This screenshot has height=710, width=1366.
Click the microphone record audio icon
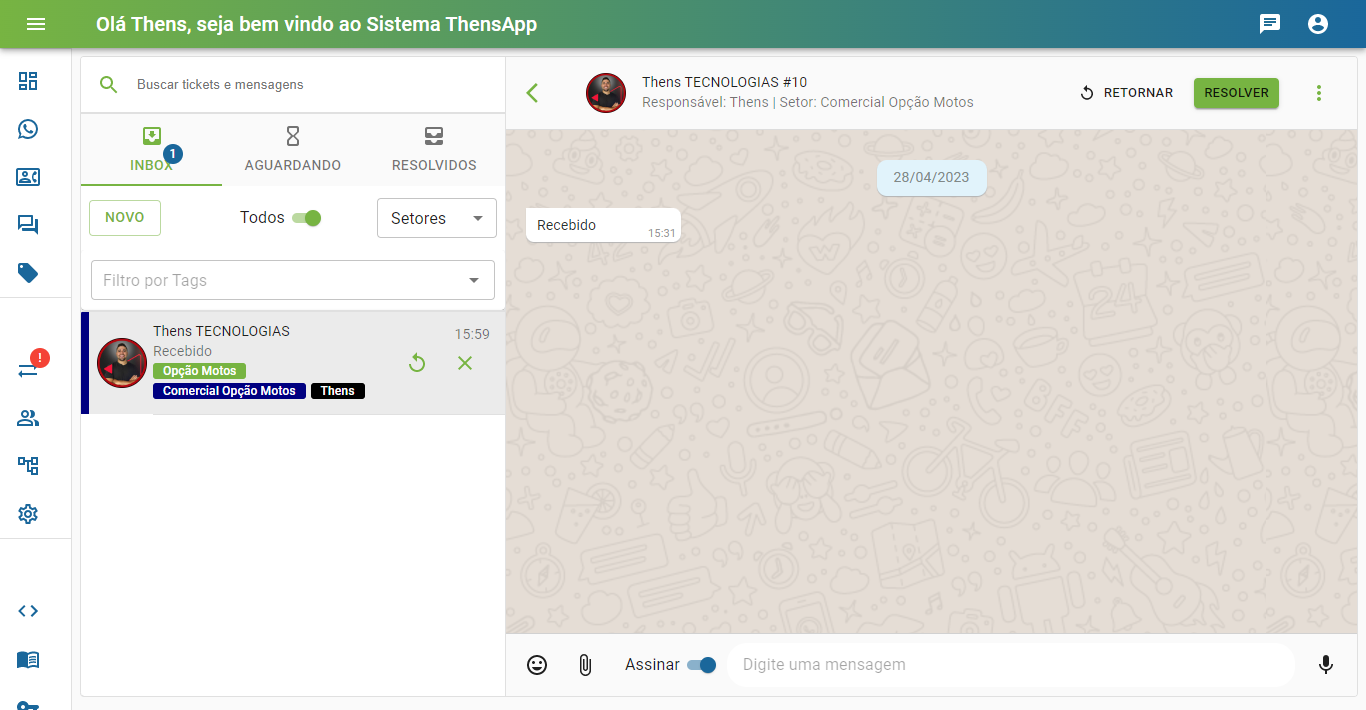[1325, 665]
